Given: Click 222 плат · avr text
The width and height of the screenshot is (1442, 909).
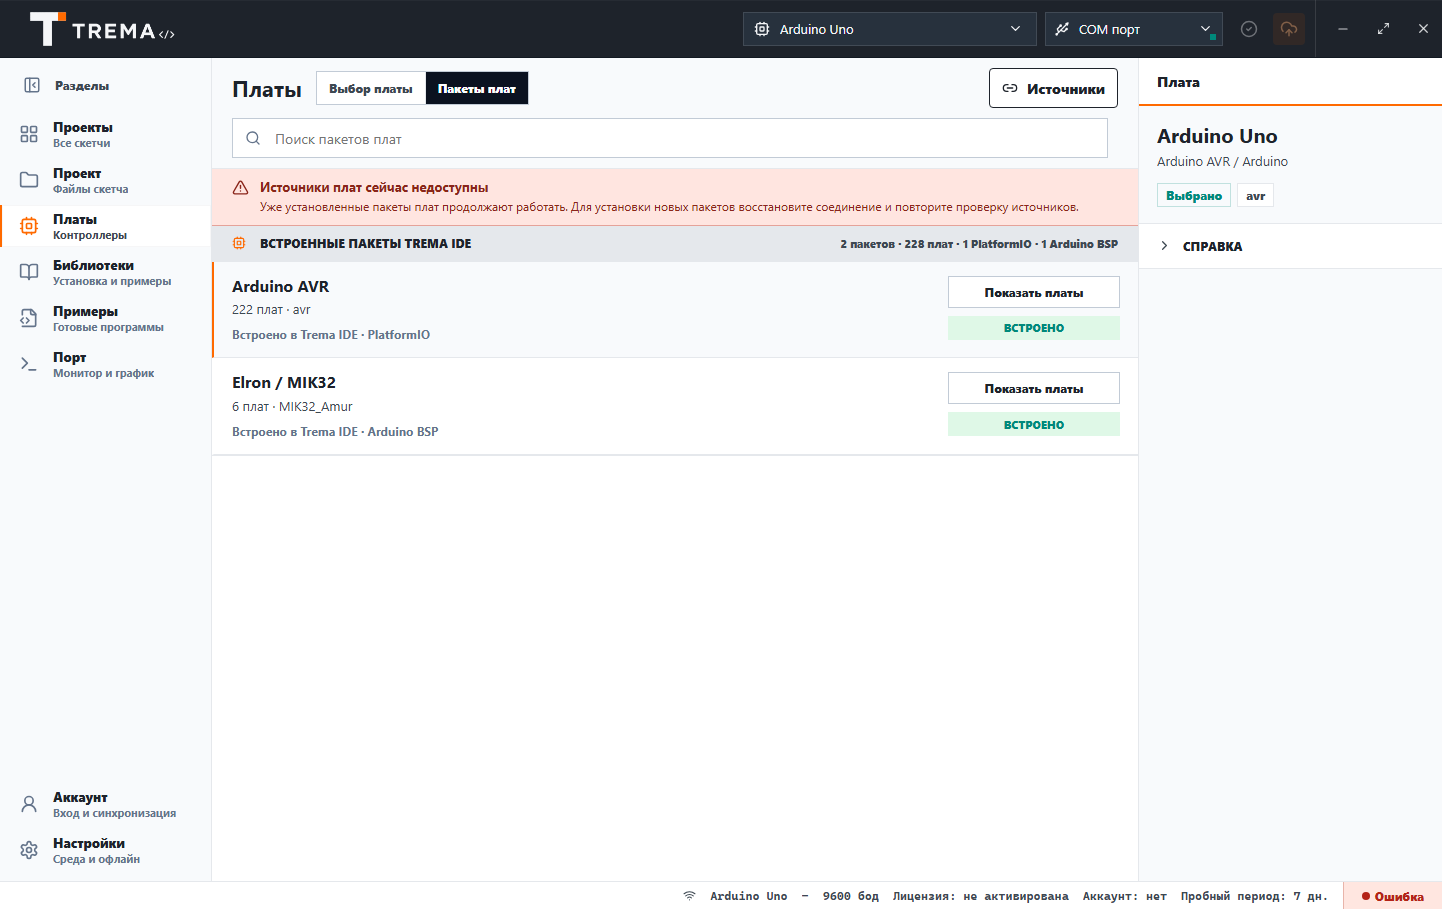Looking at the screenshot, I should 271,310.
